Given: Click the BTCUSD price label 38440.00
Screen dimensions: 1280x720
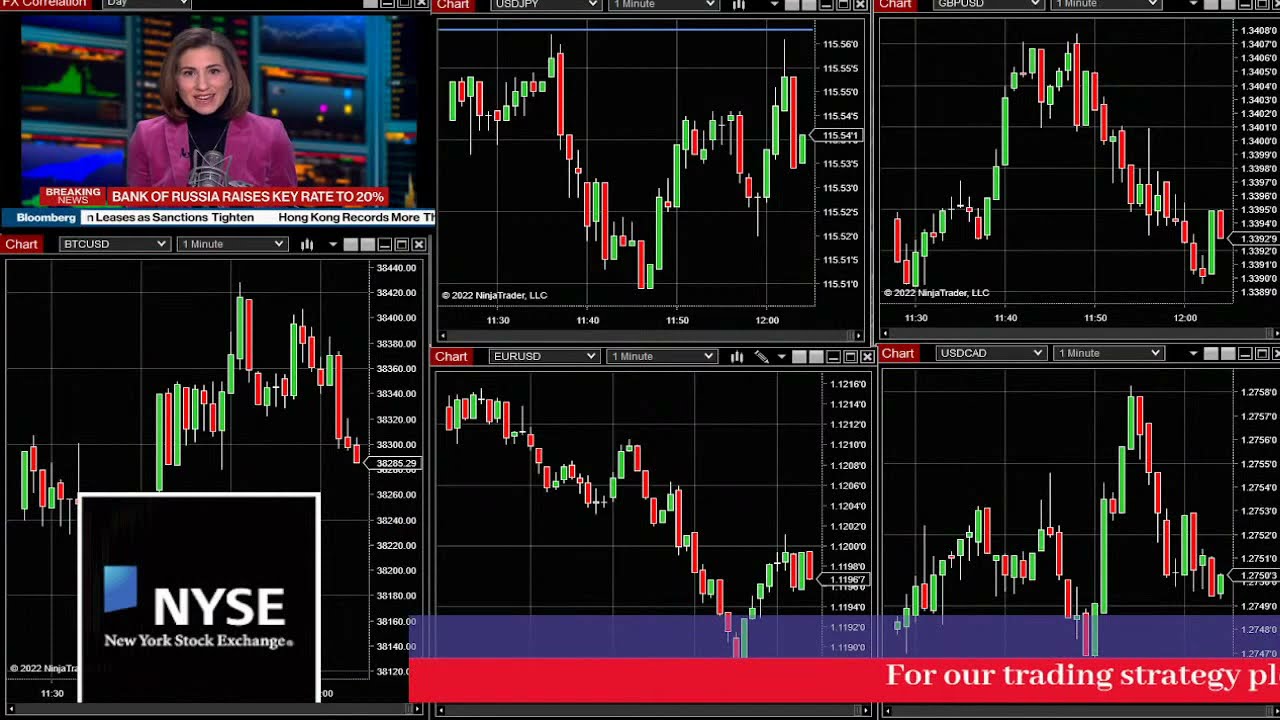Looking at the screenshot, I should tap(396, 268).
